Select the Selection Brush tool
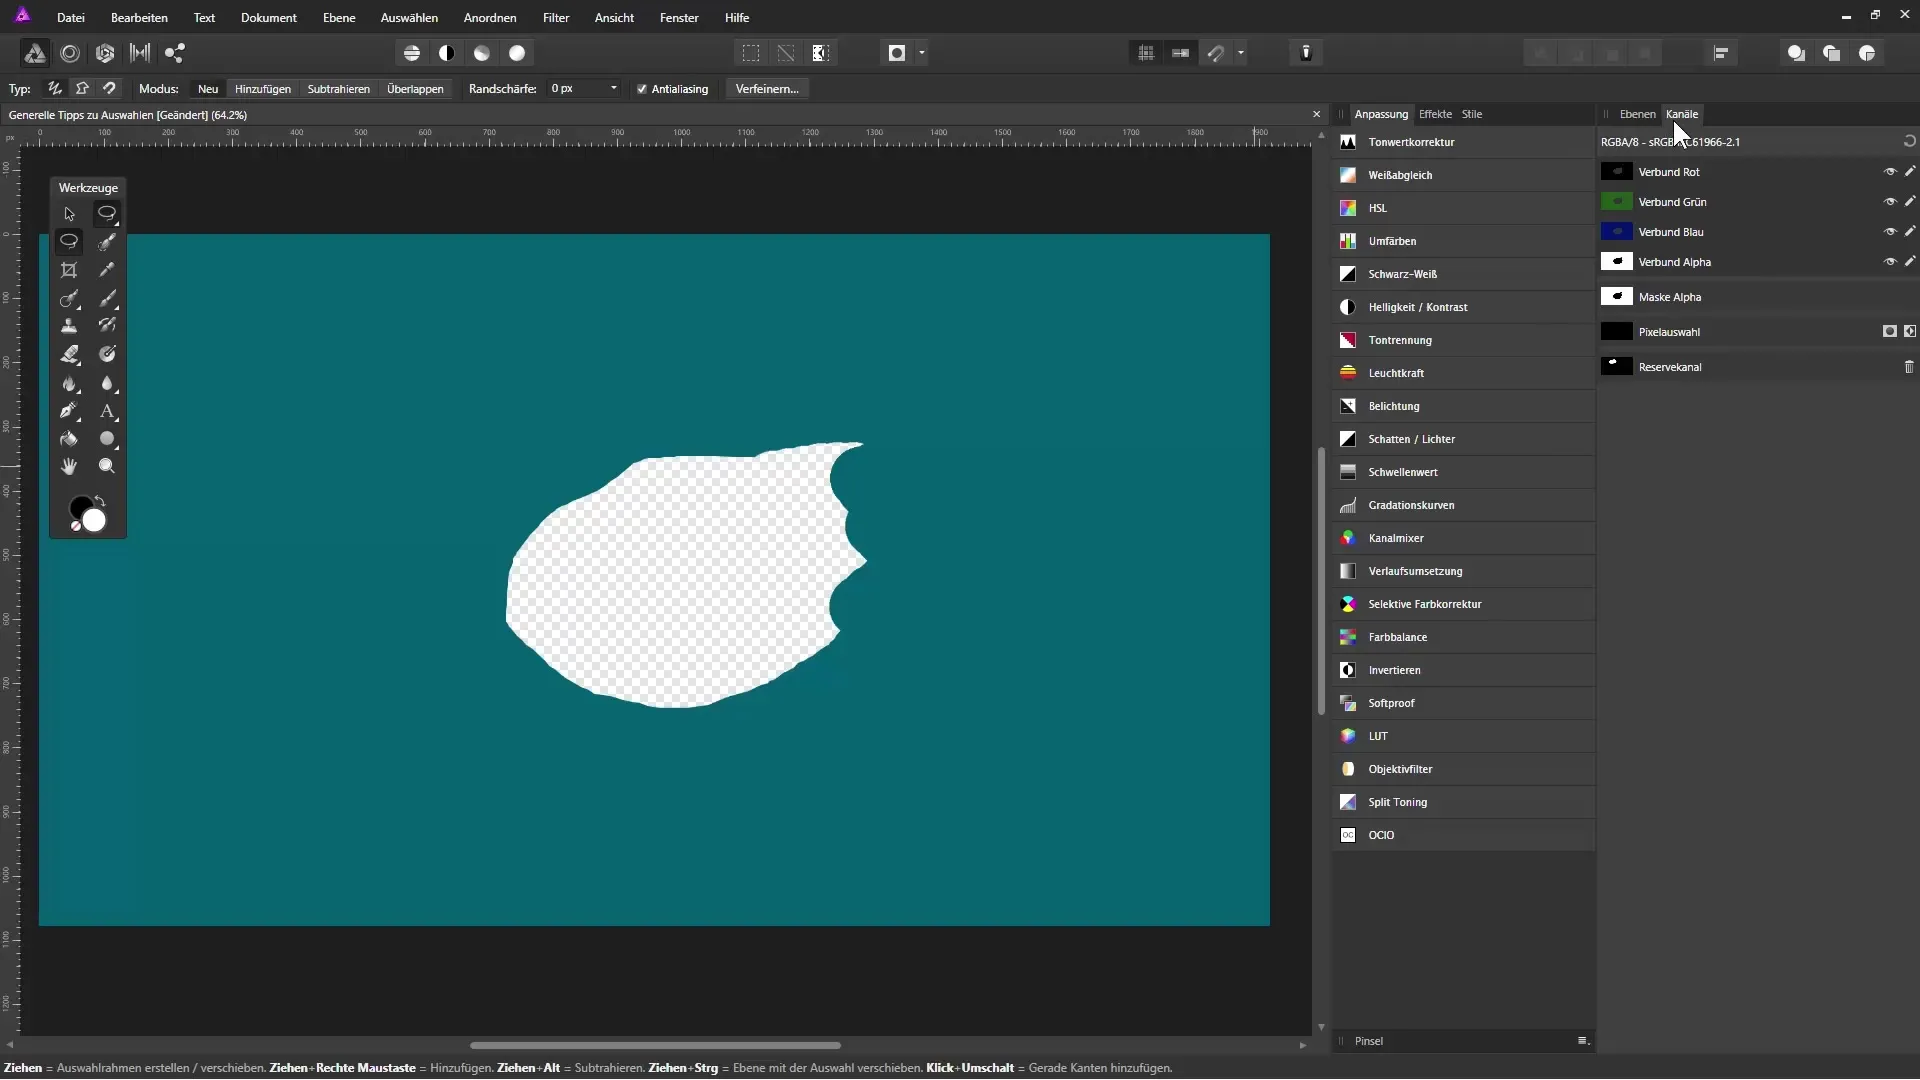 click(x=107, y=242)
